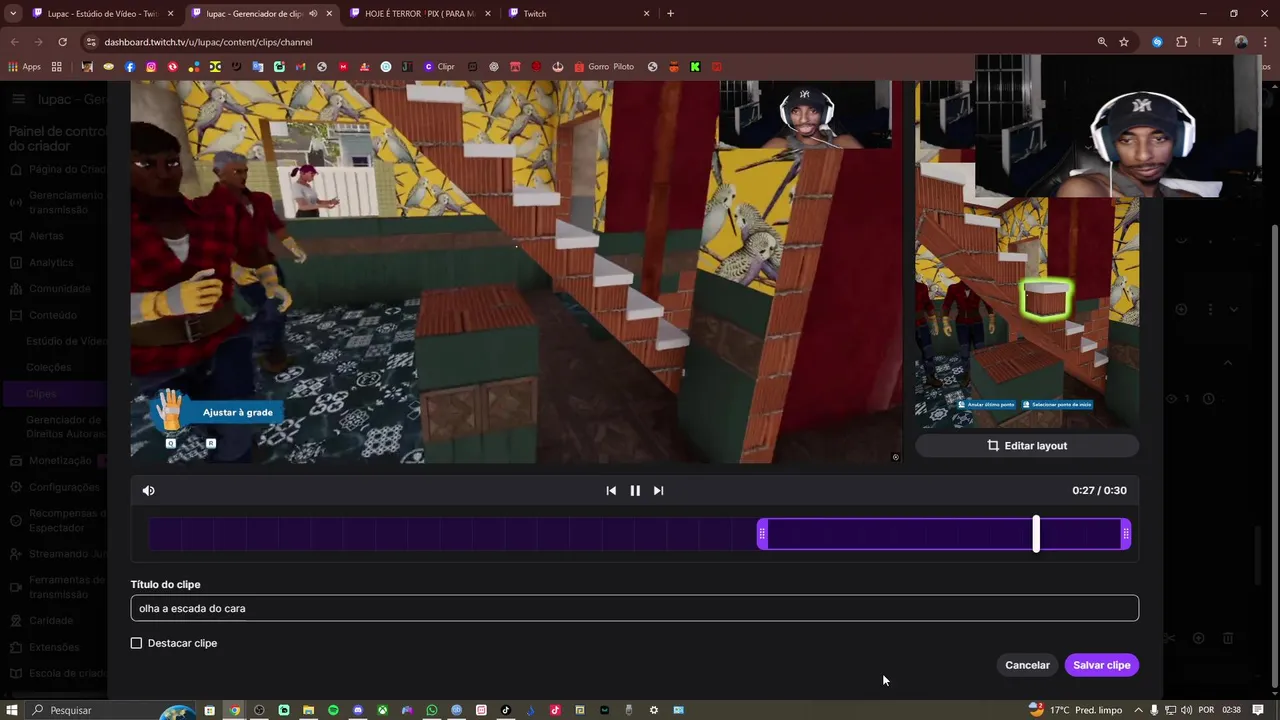1280x720 pixels.
Task: Open the Chrome profile avatar
Action: (1241, 42)
